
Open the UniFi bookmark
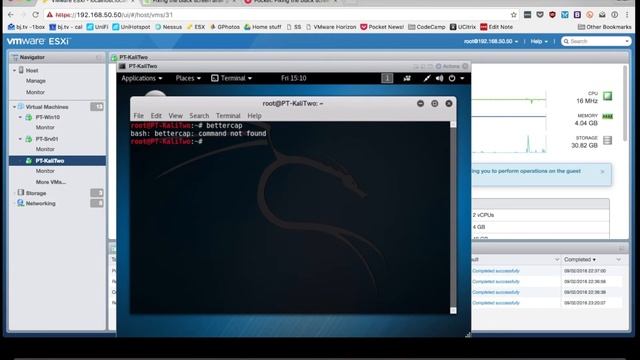pos(97,27)
